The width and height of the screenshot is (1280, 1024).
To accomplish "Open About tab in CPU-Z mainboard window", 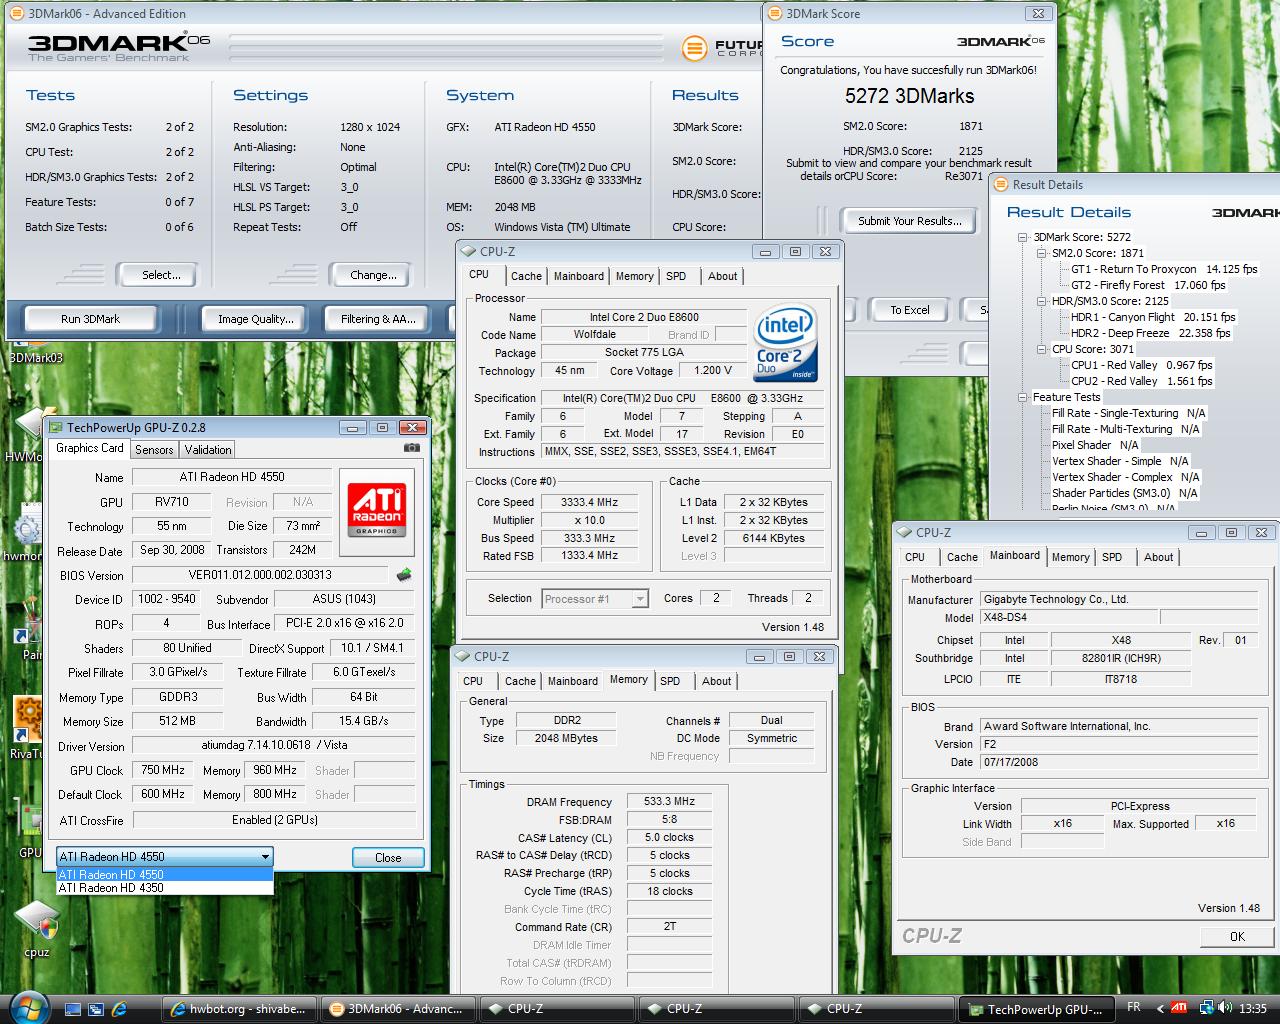I will tap(1159, 557).
